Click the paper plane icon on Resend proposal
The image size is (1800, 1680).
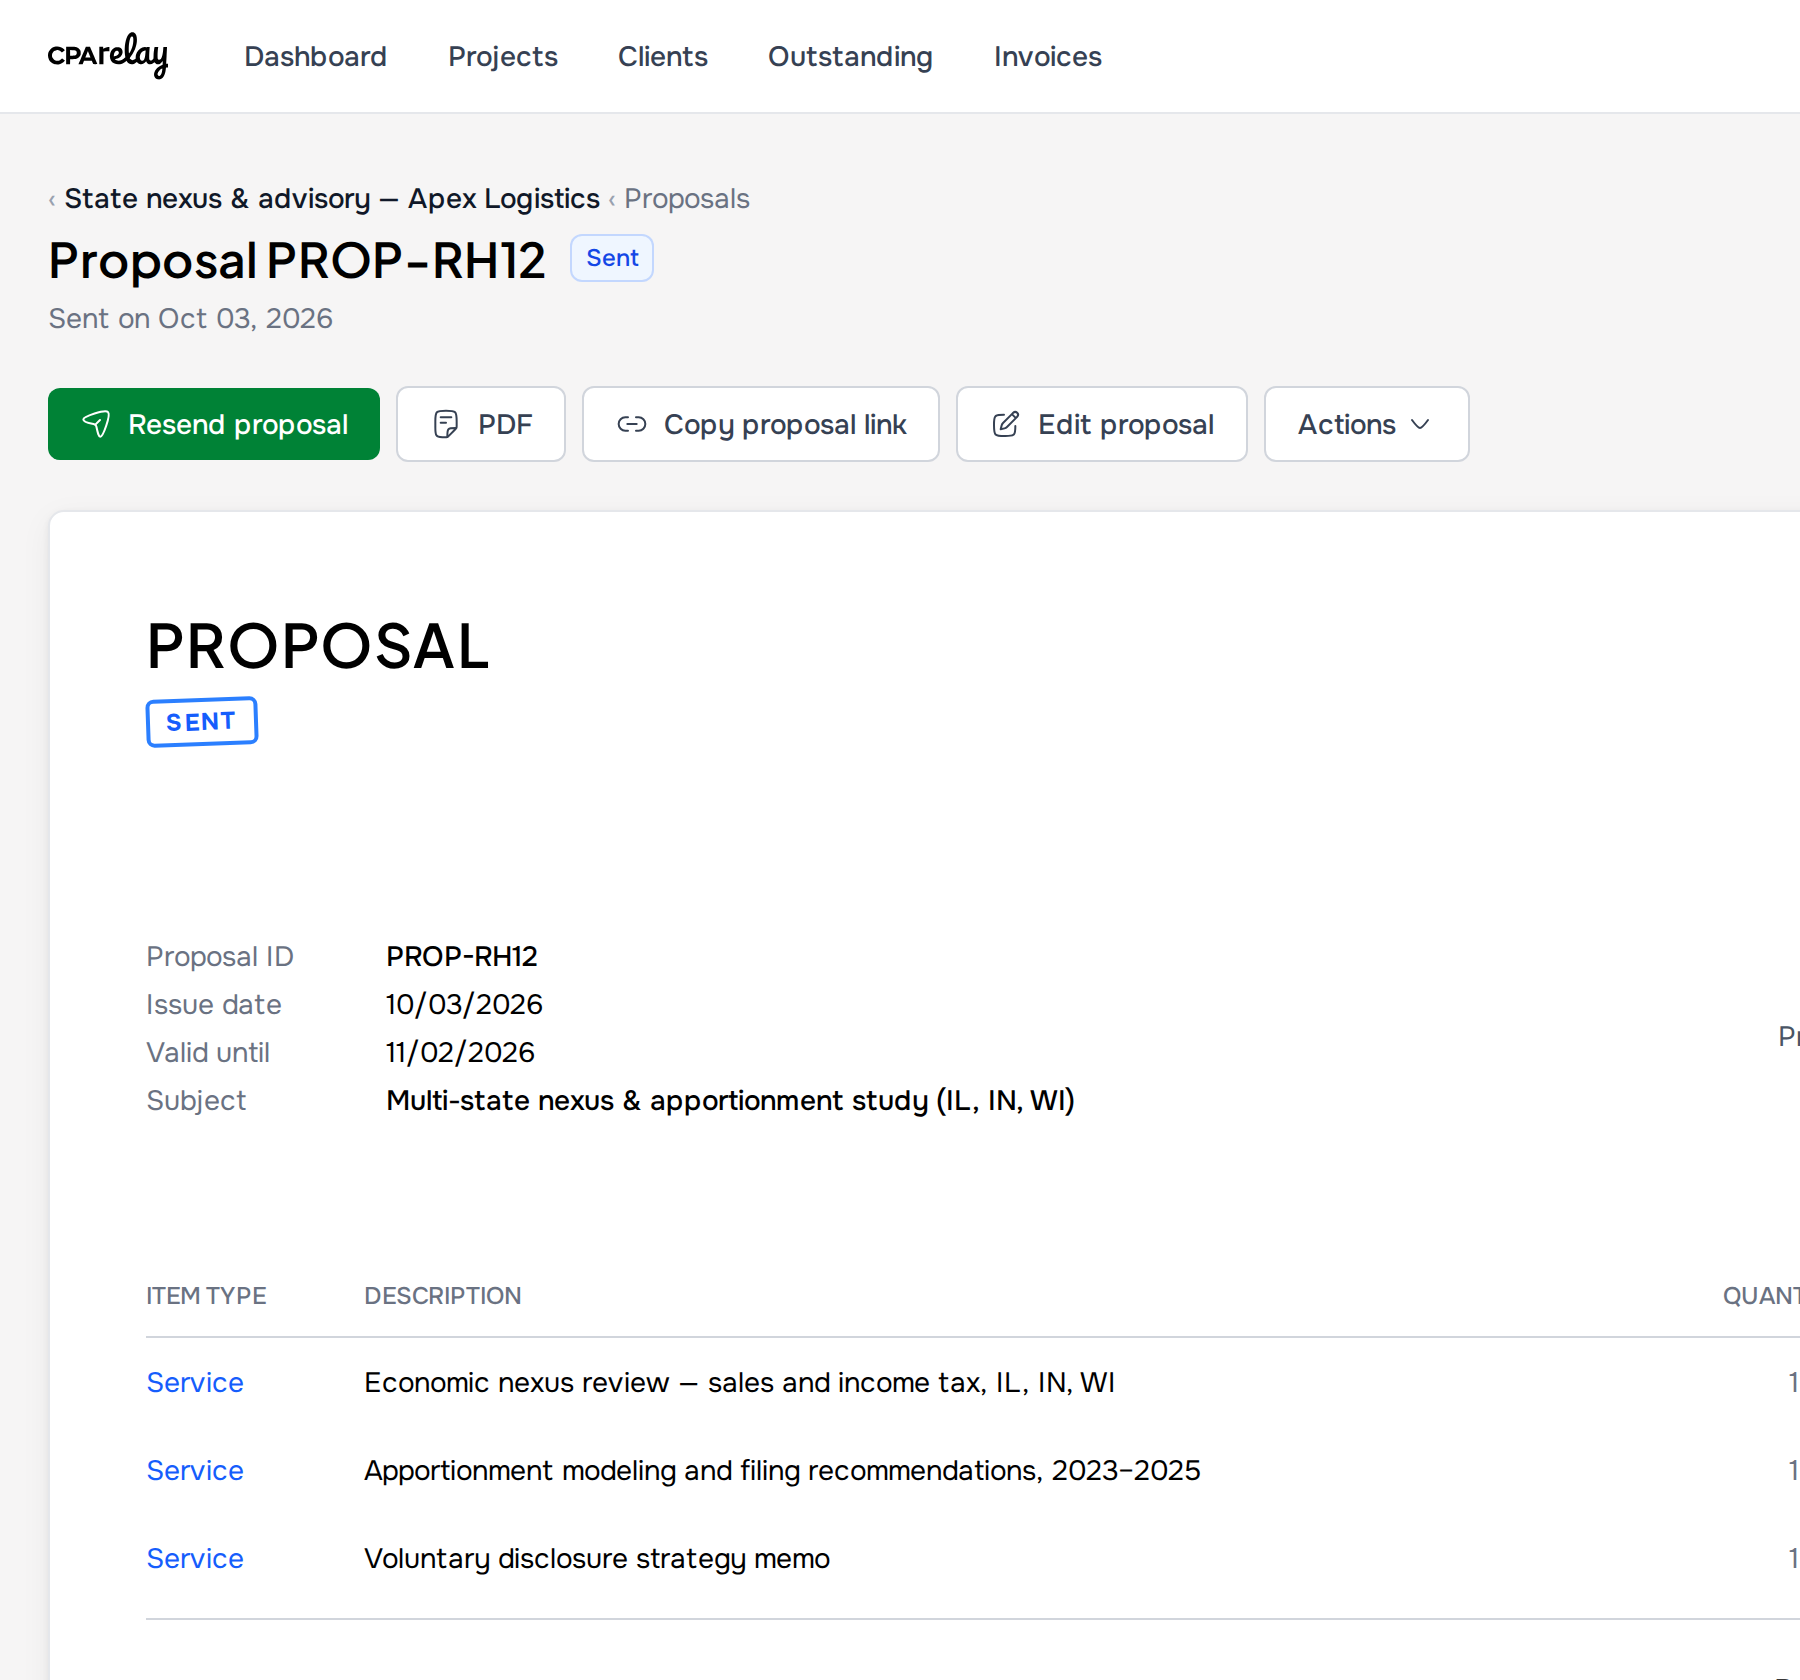pyautogui.click(x=96, y=424)
